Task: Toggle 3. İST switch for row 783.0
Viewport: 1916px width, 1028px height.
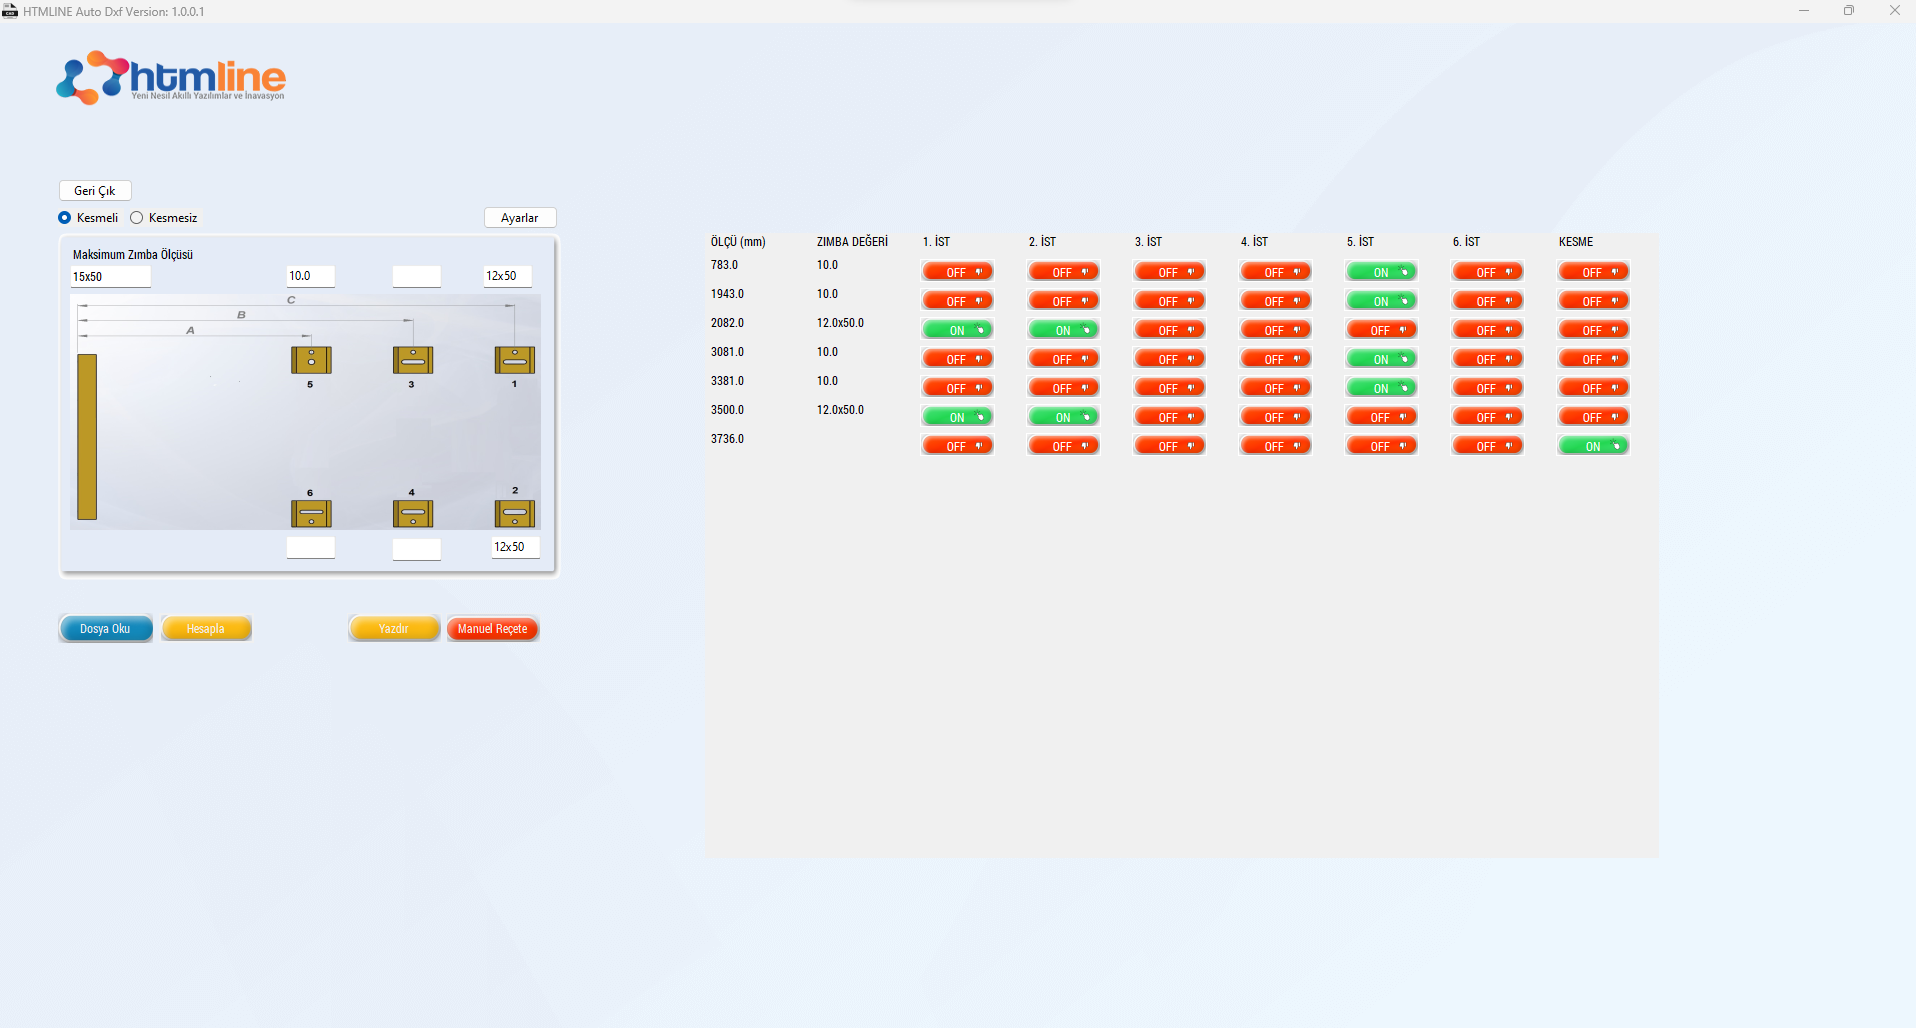Action: click(x=1169, y=272)
